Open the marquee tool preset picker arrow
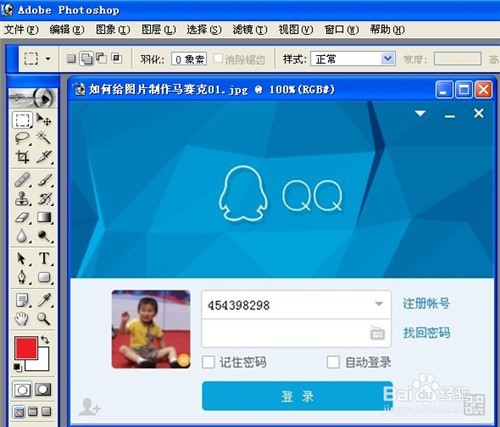 click(48, 59)
